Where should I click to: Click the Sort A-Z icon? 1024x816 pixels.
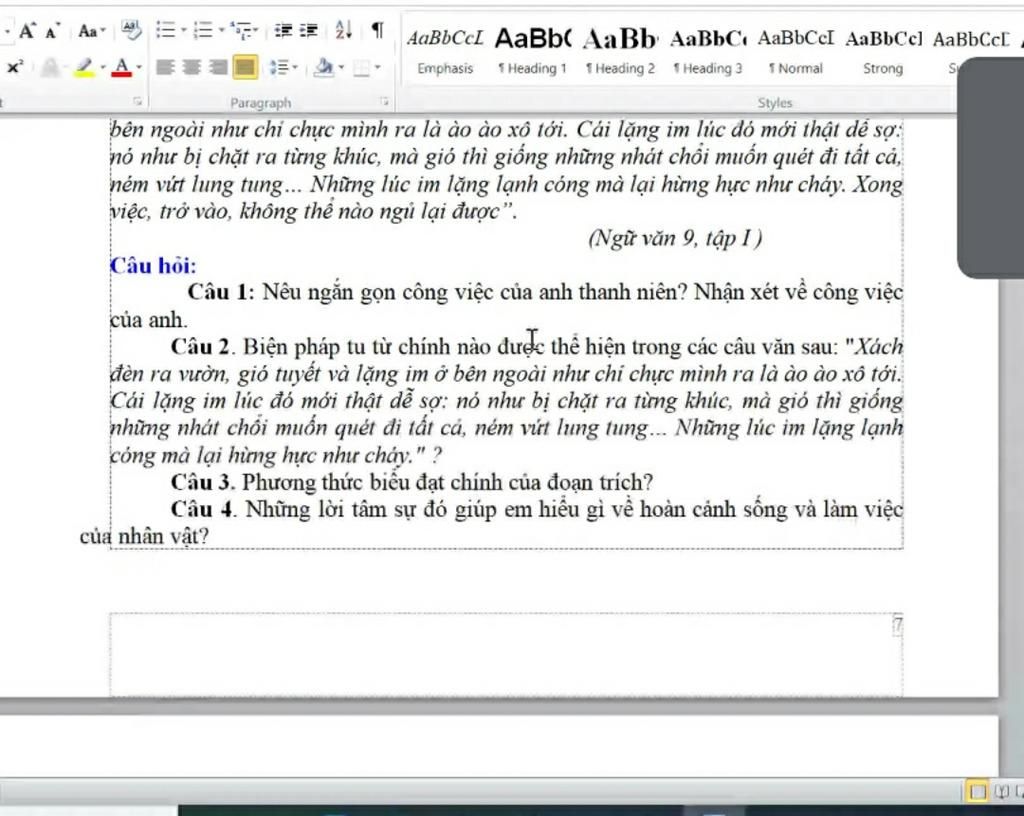[344, 30]
